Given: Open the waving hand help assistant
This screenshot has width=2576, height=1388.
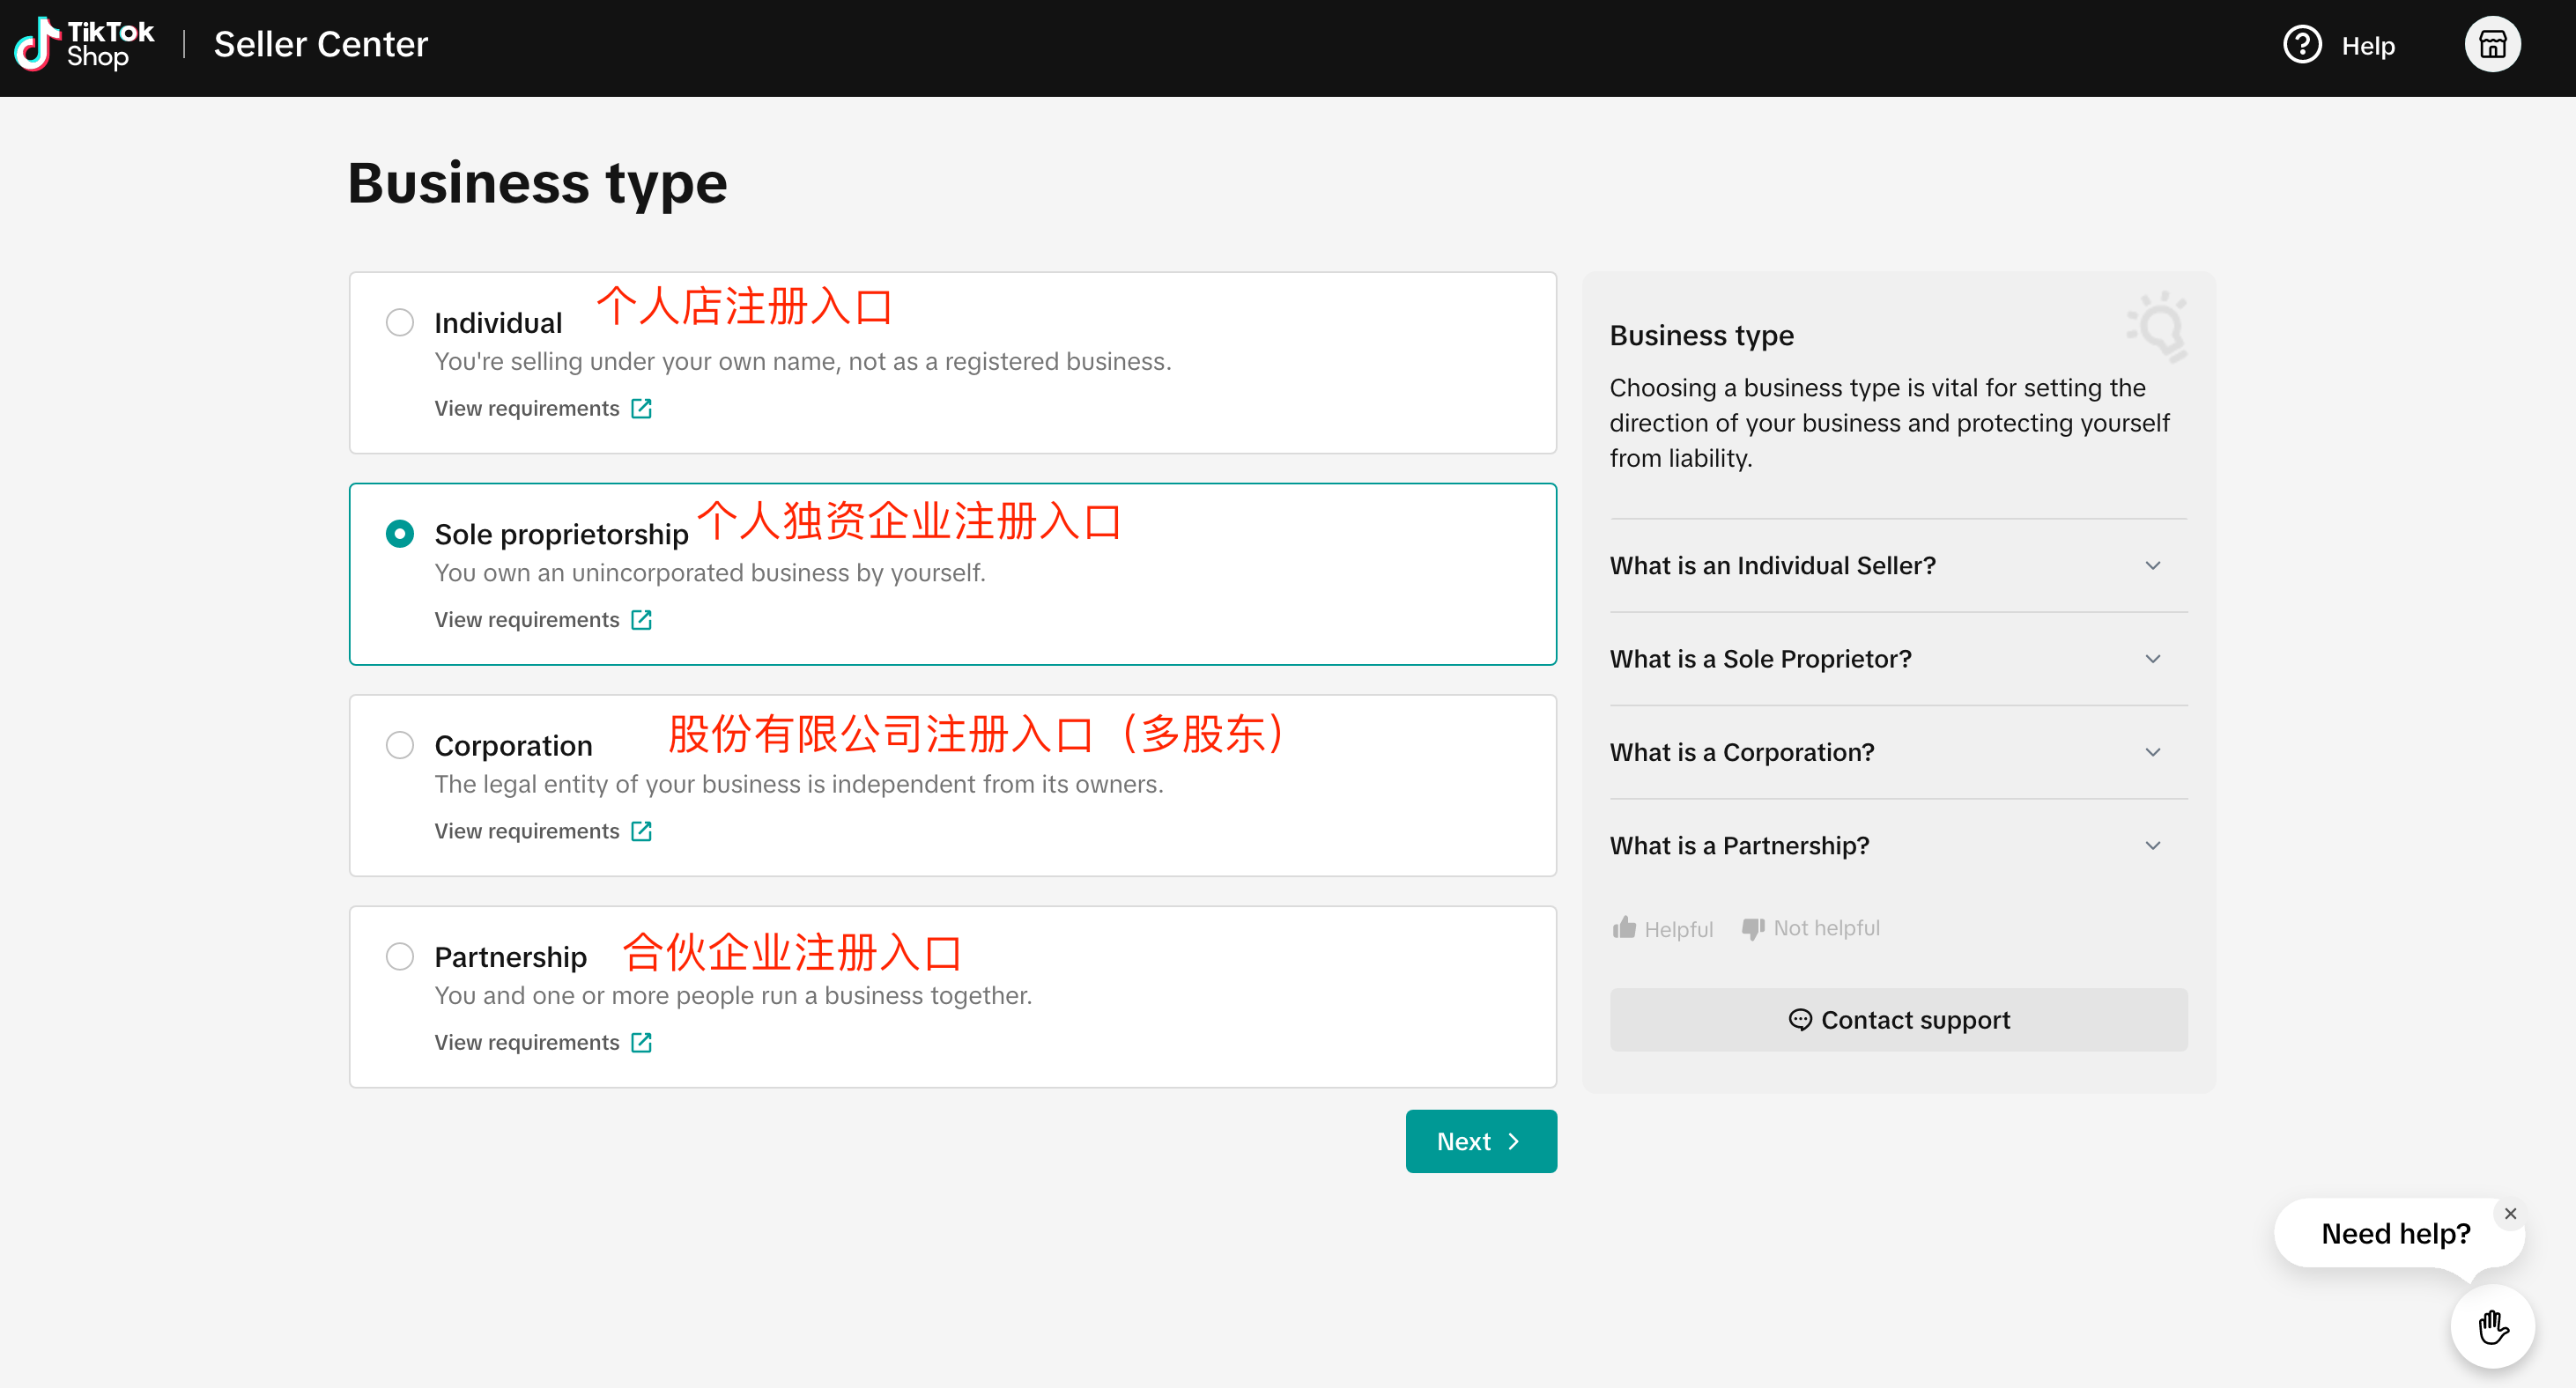Looking at the screenshot, I should coord(2491,1327).
